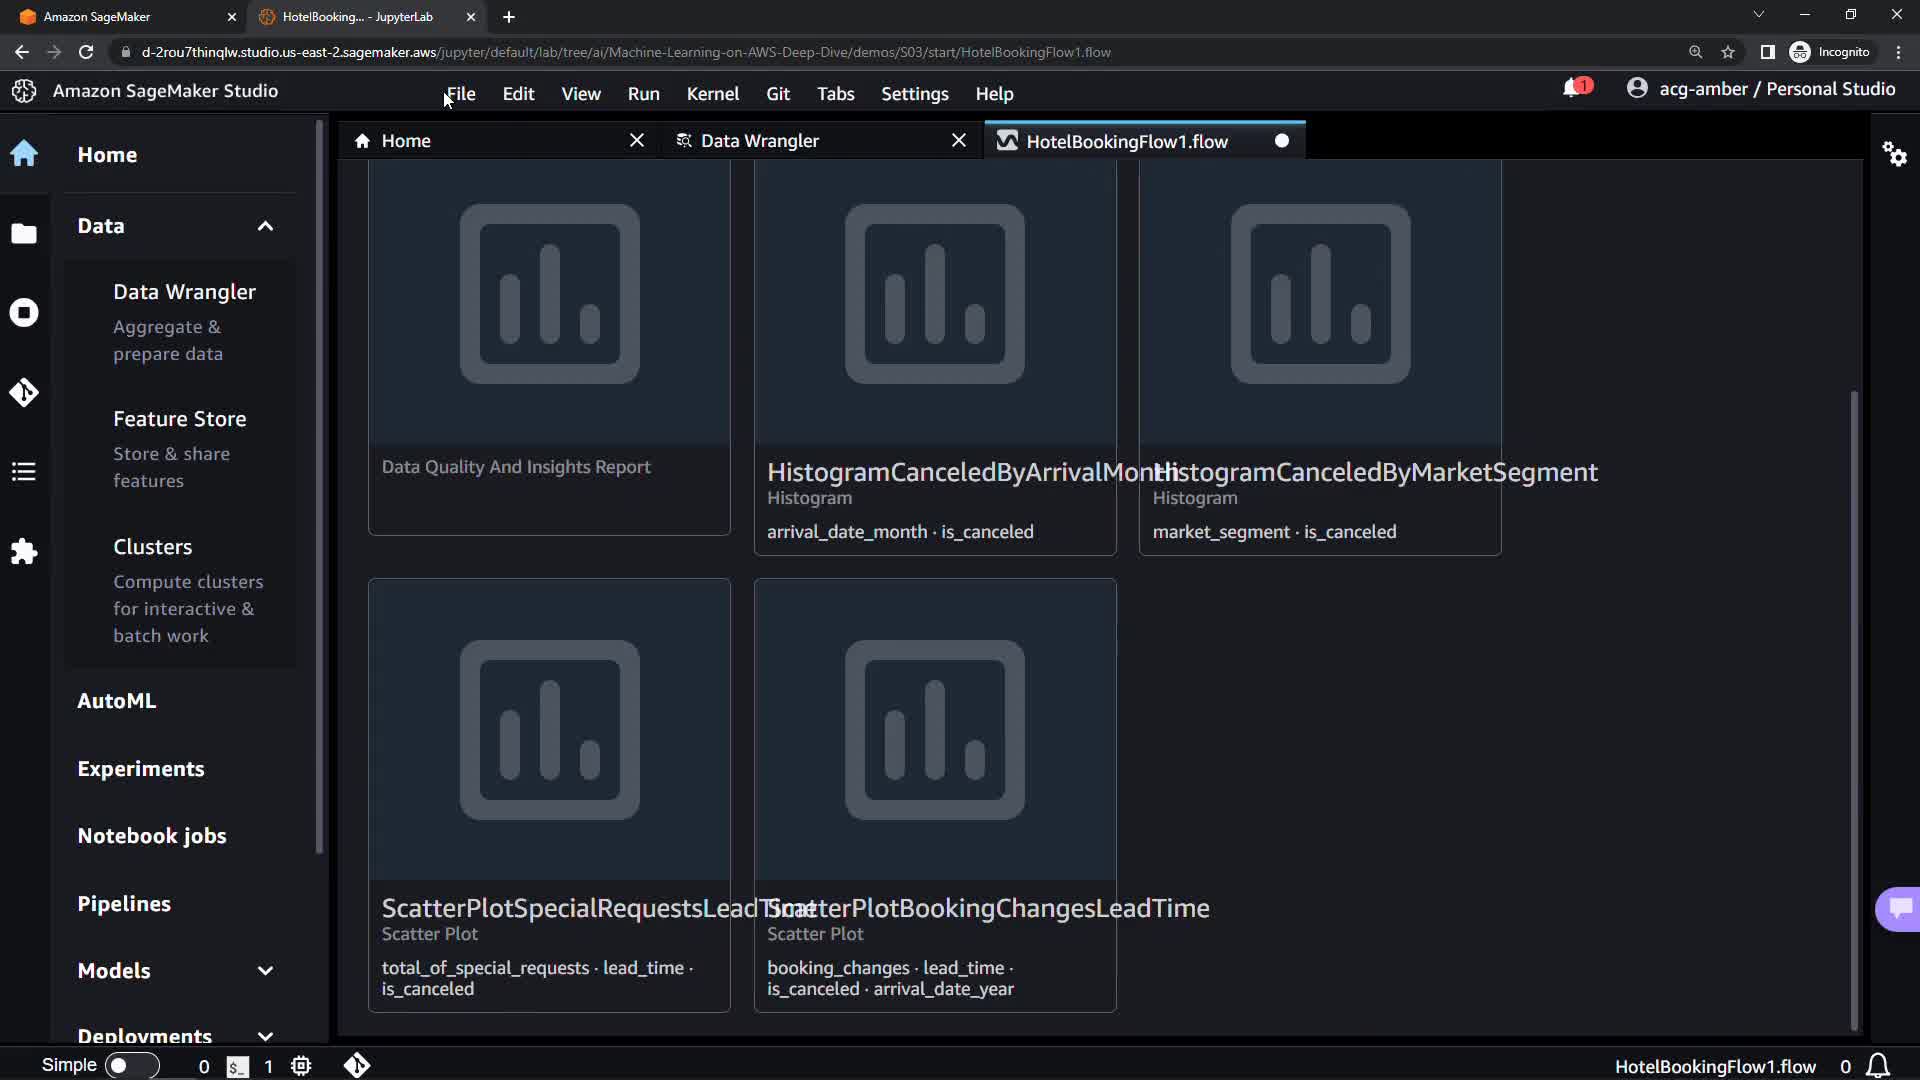
Task: Open the extensions puzzle icon
Action: point(24,552)
